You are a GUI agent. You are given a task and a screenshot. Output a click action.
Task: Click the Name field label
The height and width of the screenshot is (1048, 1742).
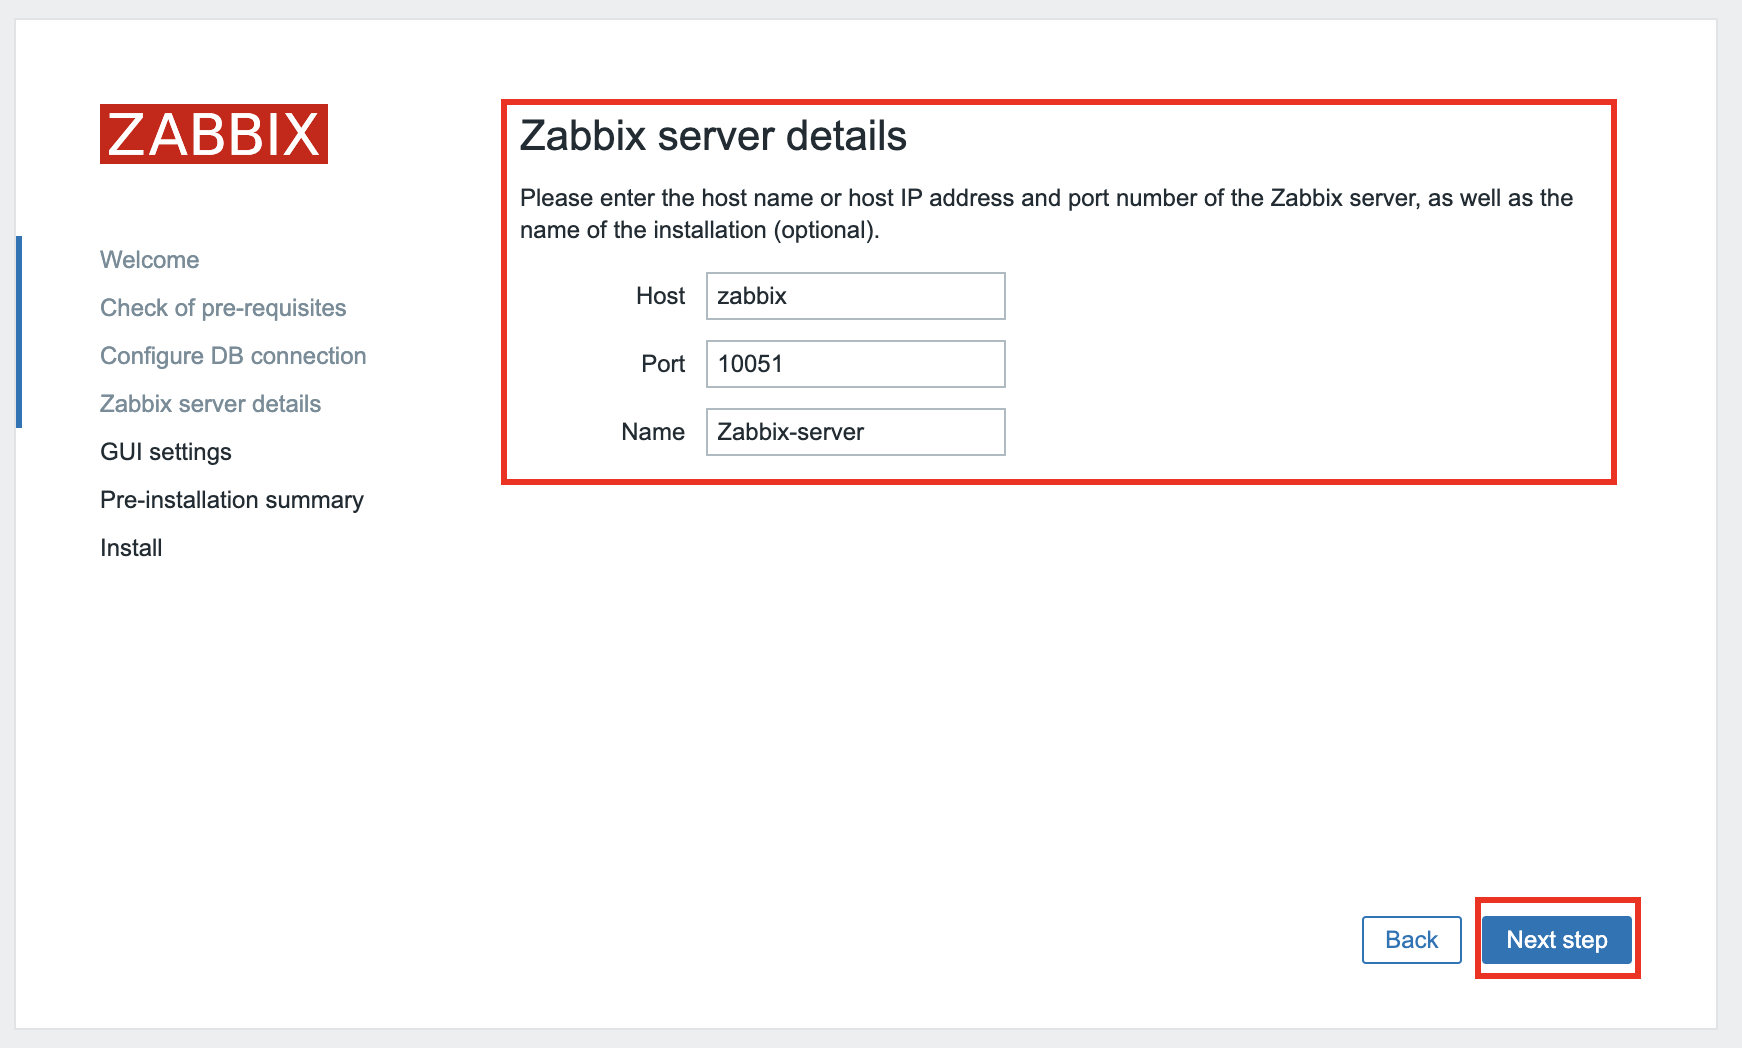pyautogui.click(x=653, y=432)
